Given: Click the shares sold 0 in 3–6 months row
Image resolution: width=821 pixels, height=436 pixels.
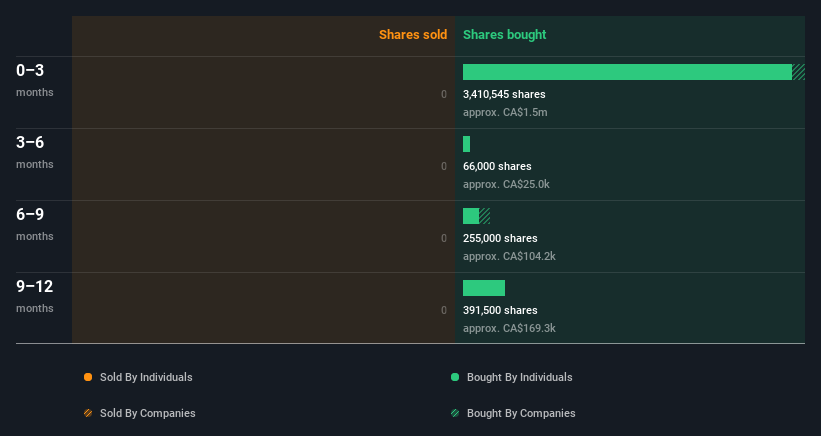Looking at the screenshot, I should [444, 166].
